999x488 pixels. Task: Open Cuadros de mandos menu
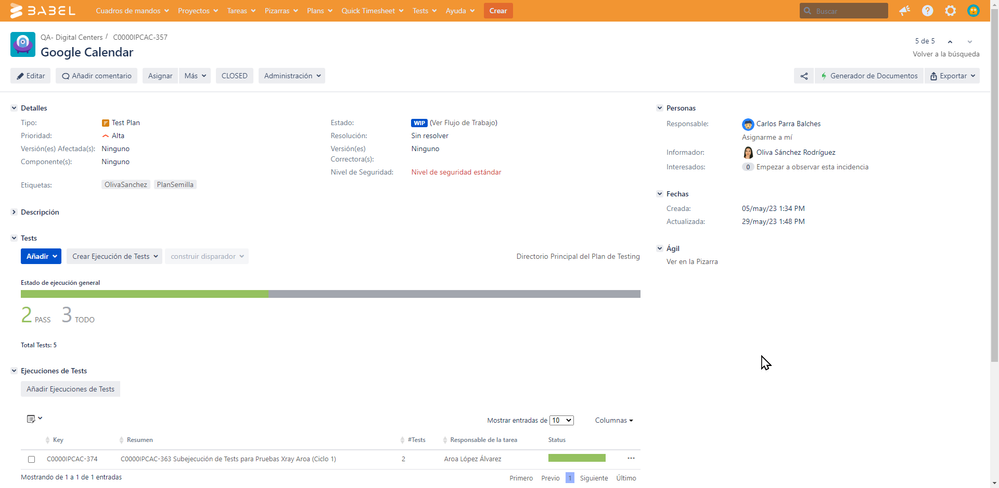(133, 11)
